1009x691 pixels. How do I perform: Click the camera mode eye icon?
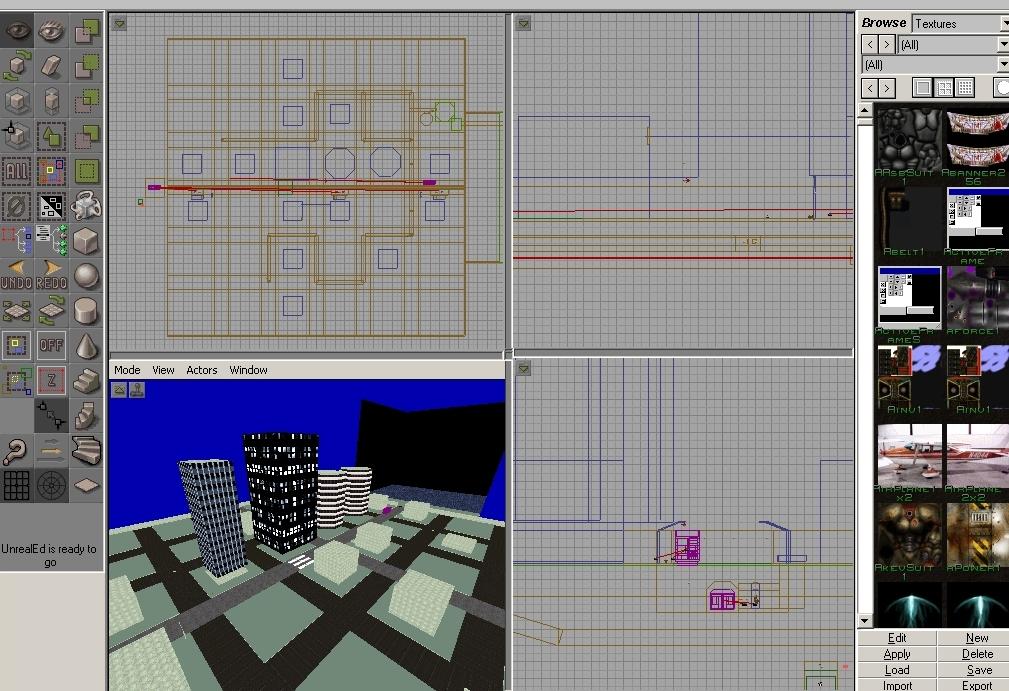tap(17, 31)
